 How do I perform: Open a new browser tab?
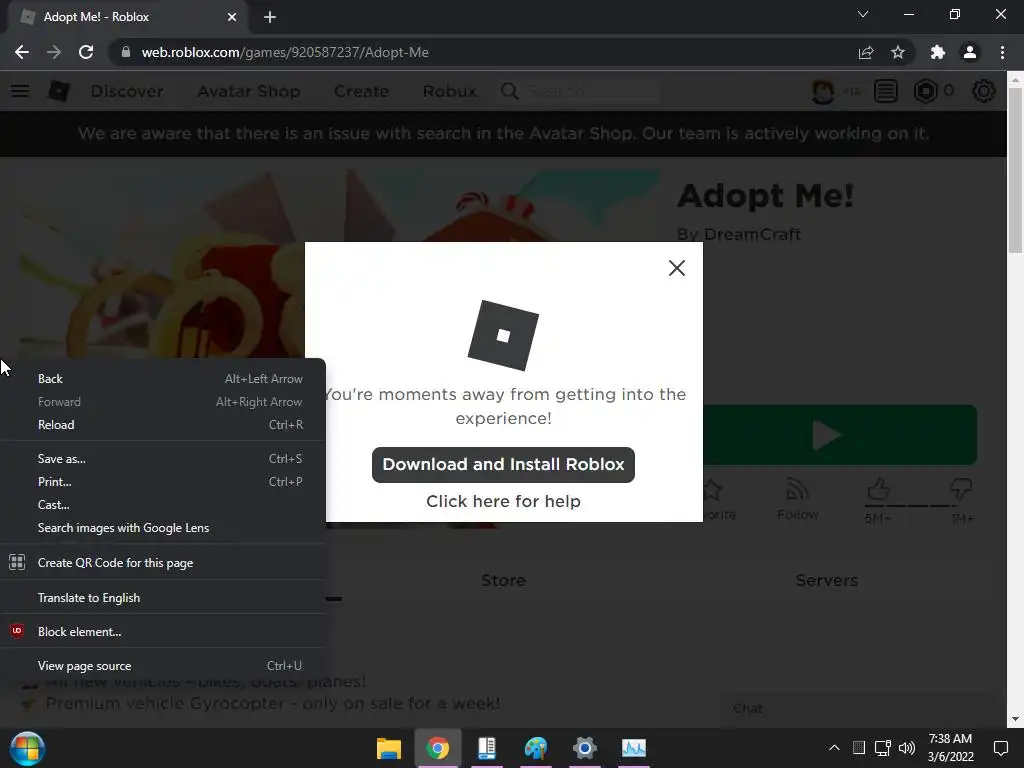270,17
